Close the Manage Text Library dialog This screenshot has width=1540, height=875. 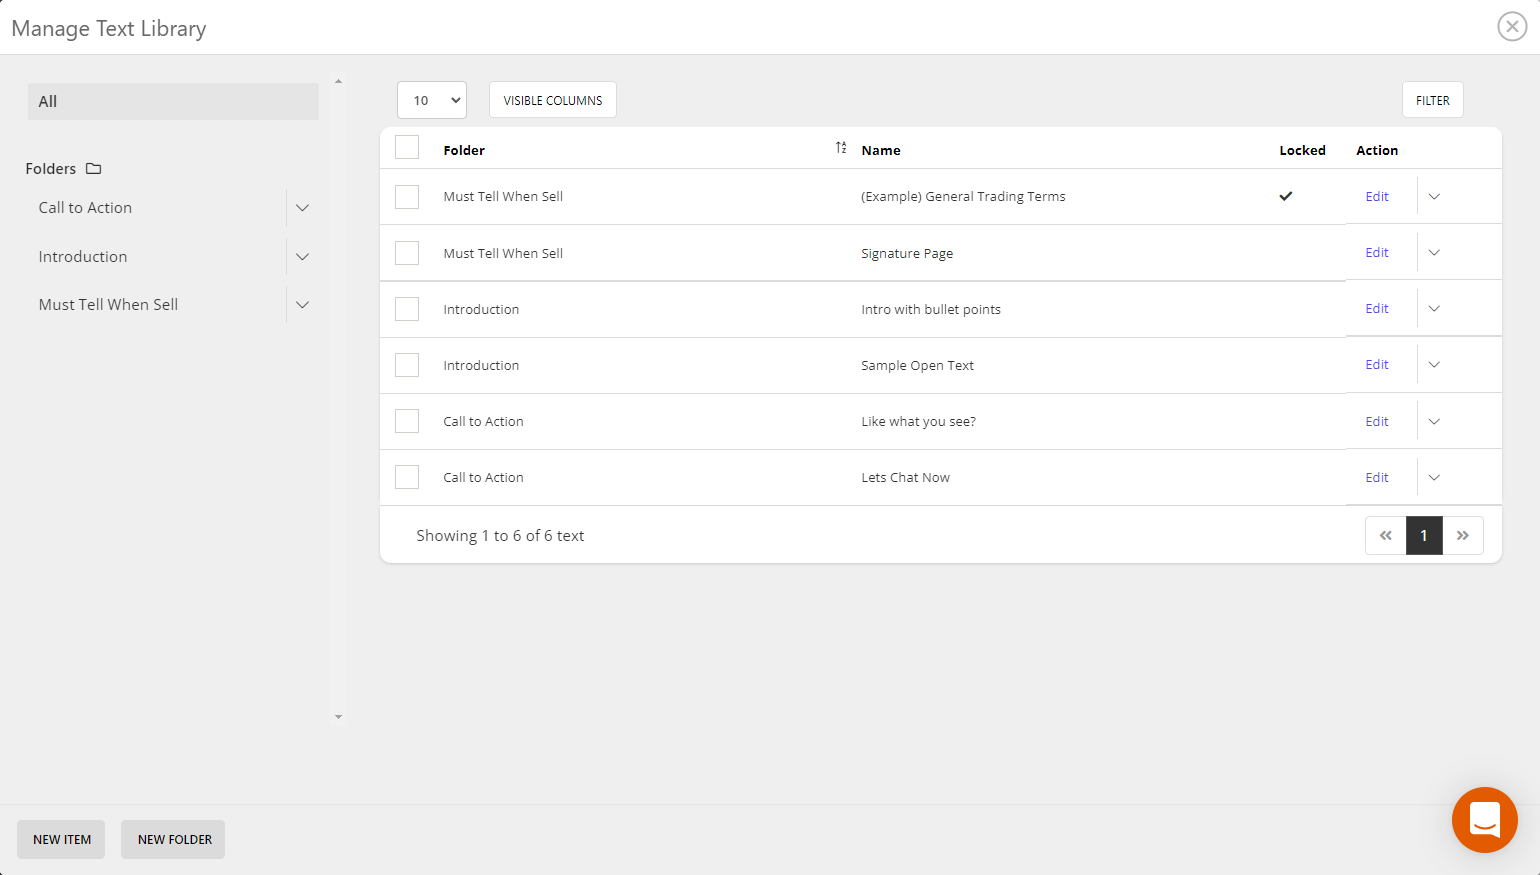(1511, 27)
